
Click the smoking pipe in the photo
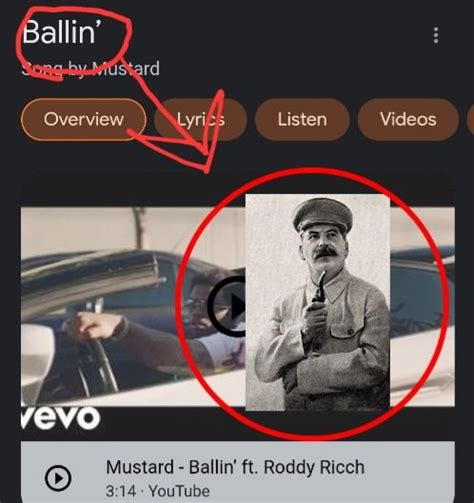coord(317,288)
